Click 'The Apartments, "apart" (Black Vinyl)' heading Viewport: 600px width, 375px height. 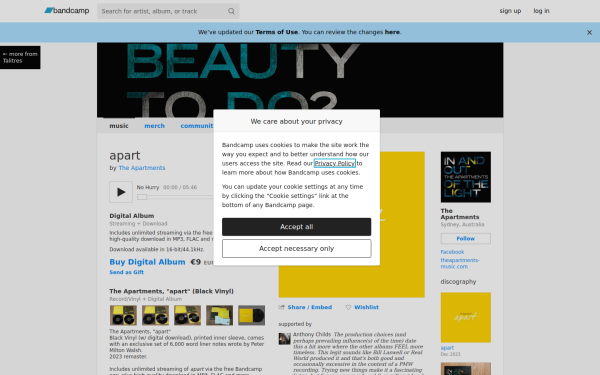(171, 291)
